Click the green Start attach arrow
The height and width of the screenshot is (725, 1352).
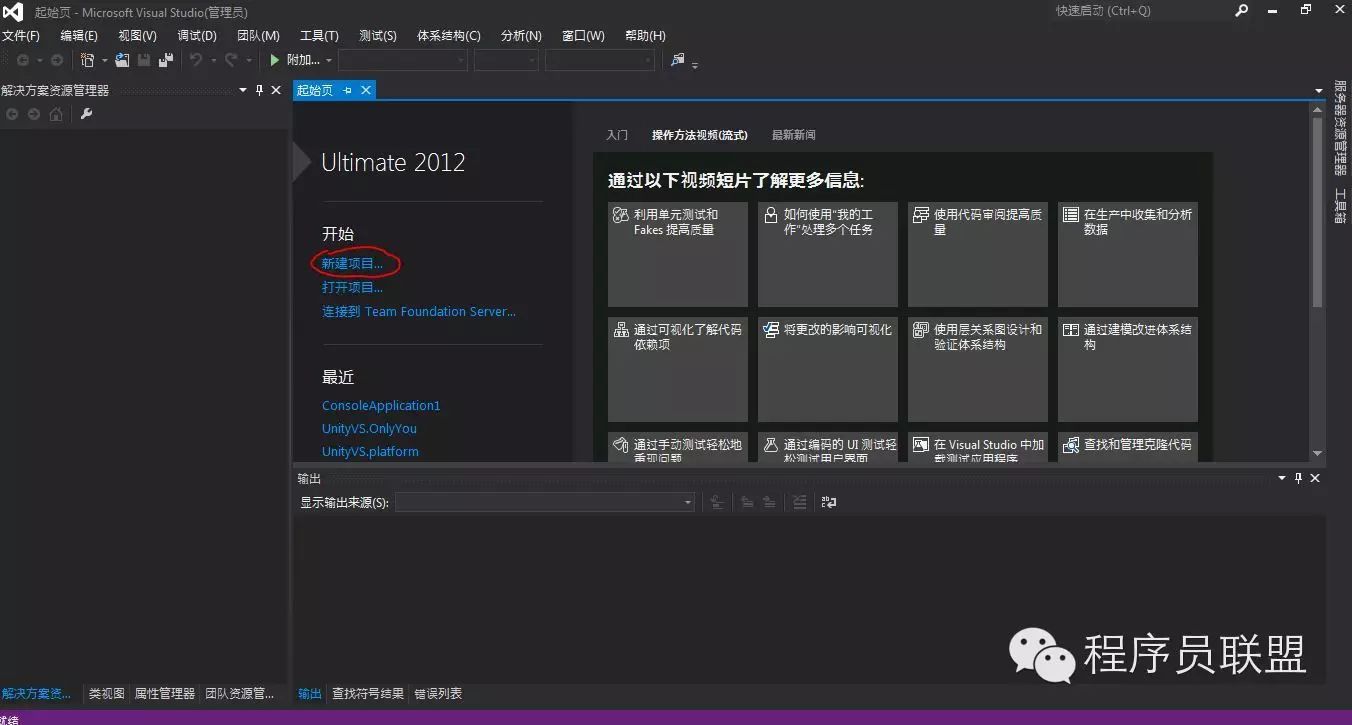coord(275,60)
